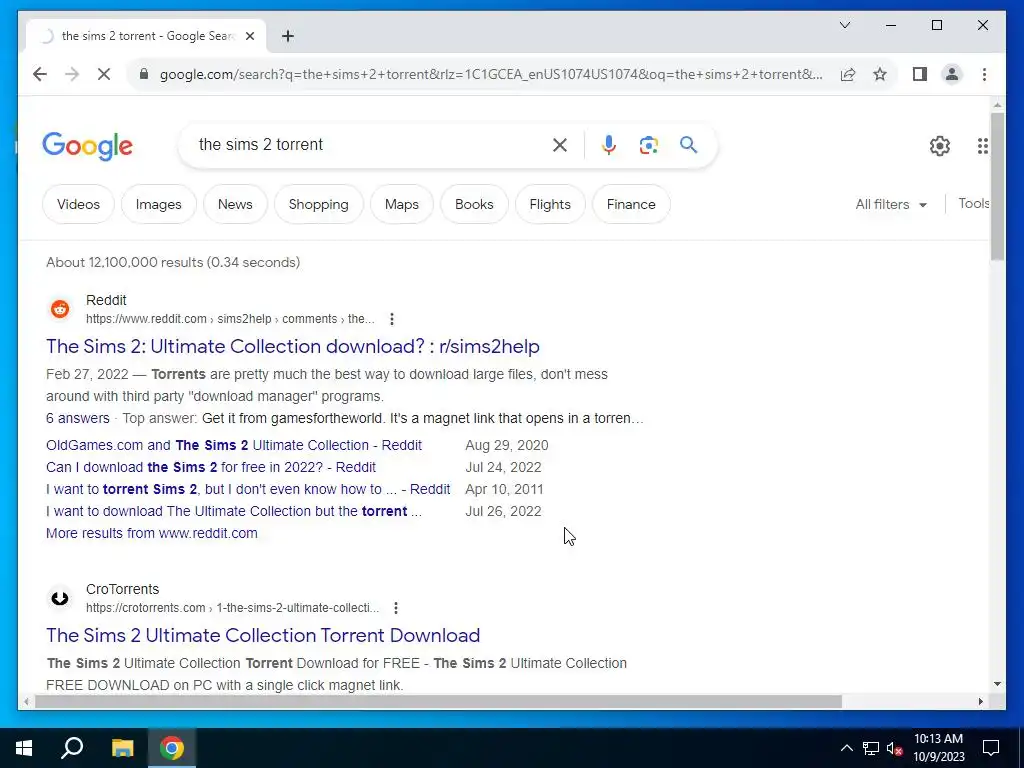Open 'OldGames.com and The Sims 2' link
1024x768 pixels.
tap(234, 445)
